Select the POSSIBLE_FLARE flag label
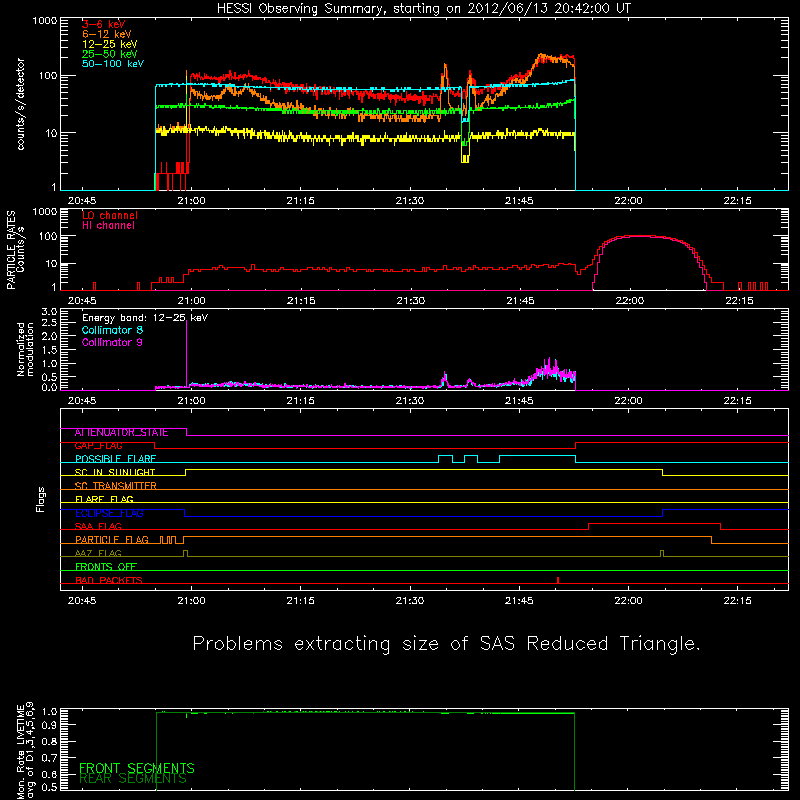Viewport: 800px width, 800px height. 115,459
